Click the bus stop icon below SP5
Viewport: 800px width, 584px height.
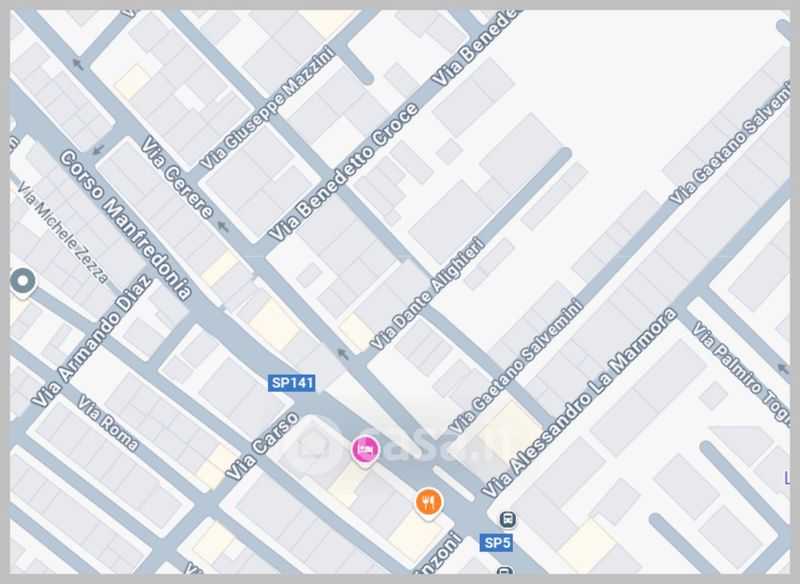tap(505, 570)
